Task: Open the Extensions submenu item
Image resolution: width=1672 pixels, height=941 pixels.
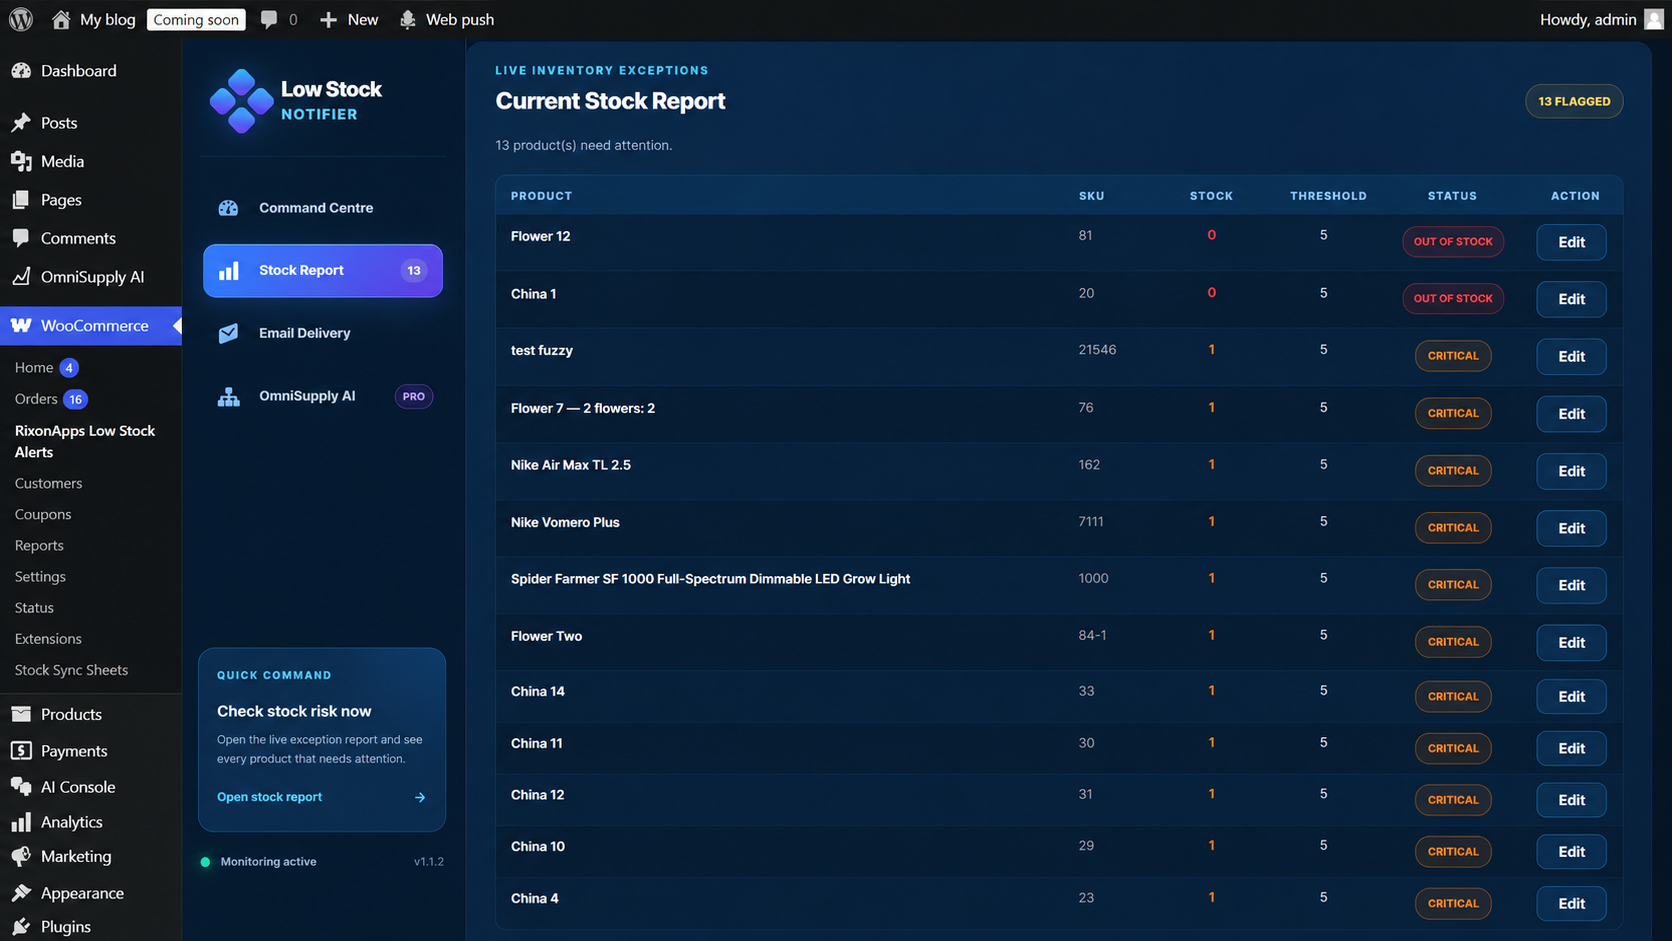Action: tap(48, 638)
